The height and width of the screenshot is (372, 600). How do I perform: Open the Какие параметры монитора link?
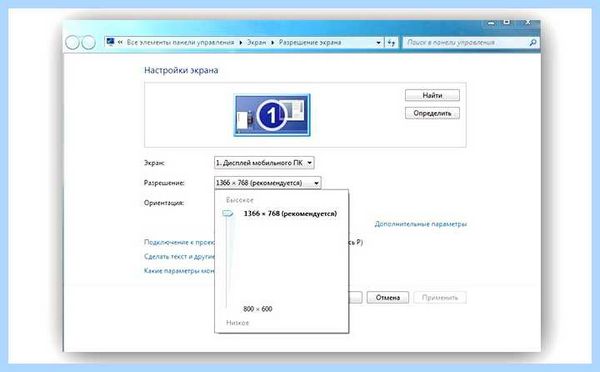(179, 271)
